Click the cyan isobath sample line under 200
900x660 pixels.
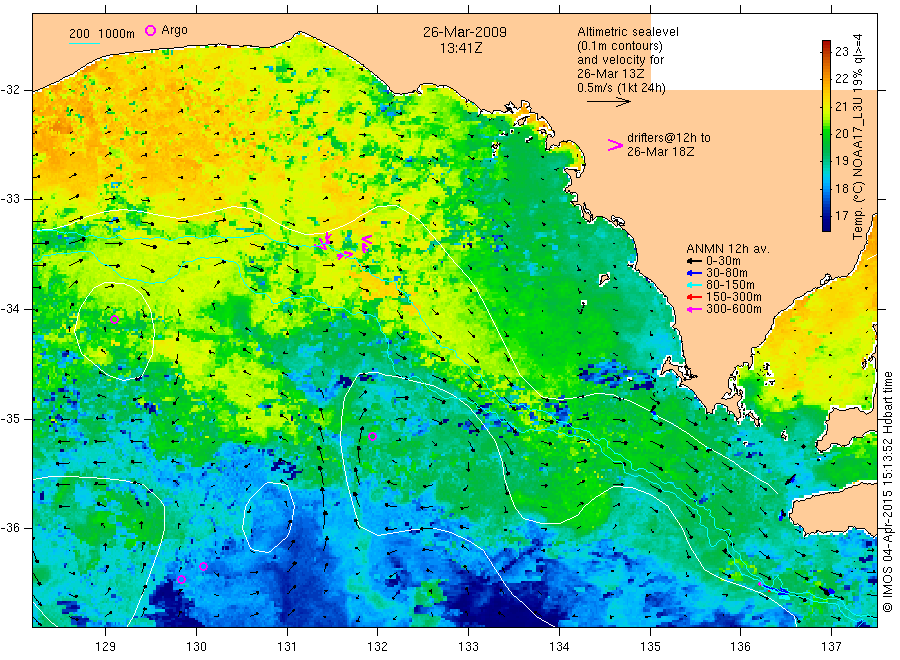(x=84, y=43)
